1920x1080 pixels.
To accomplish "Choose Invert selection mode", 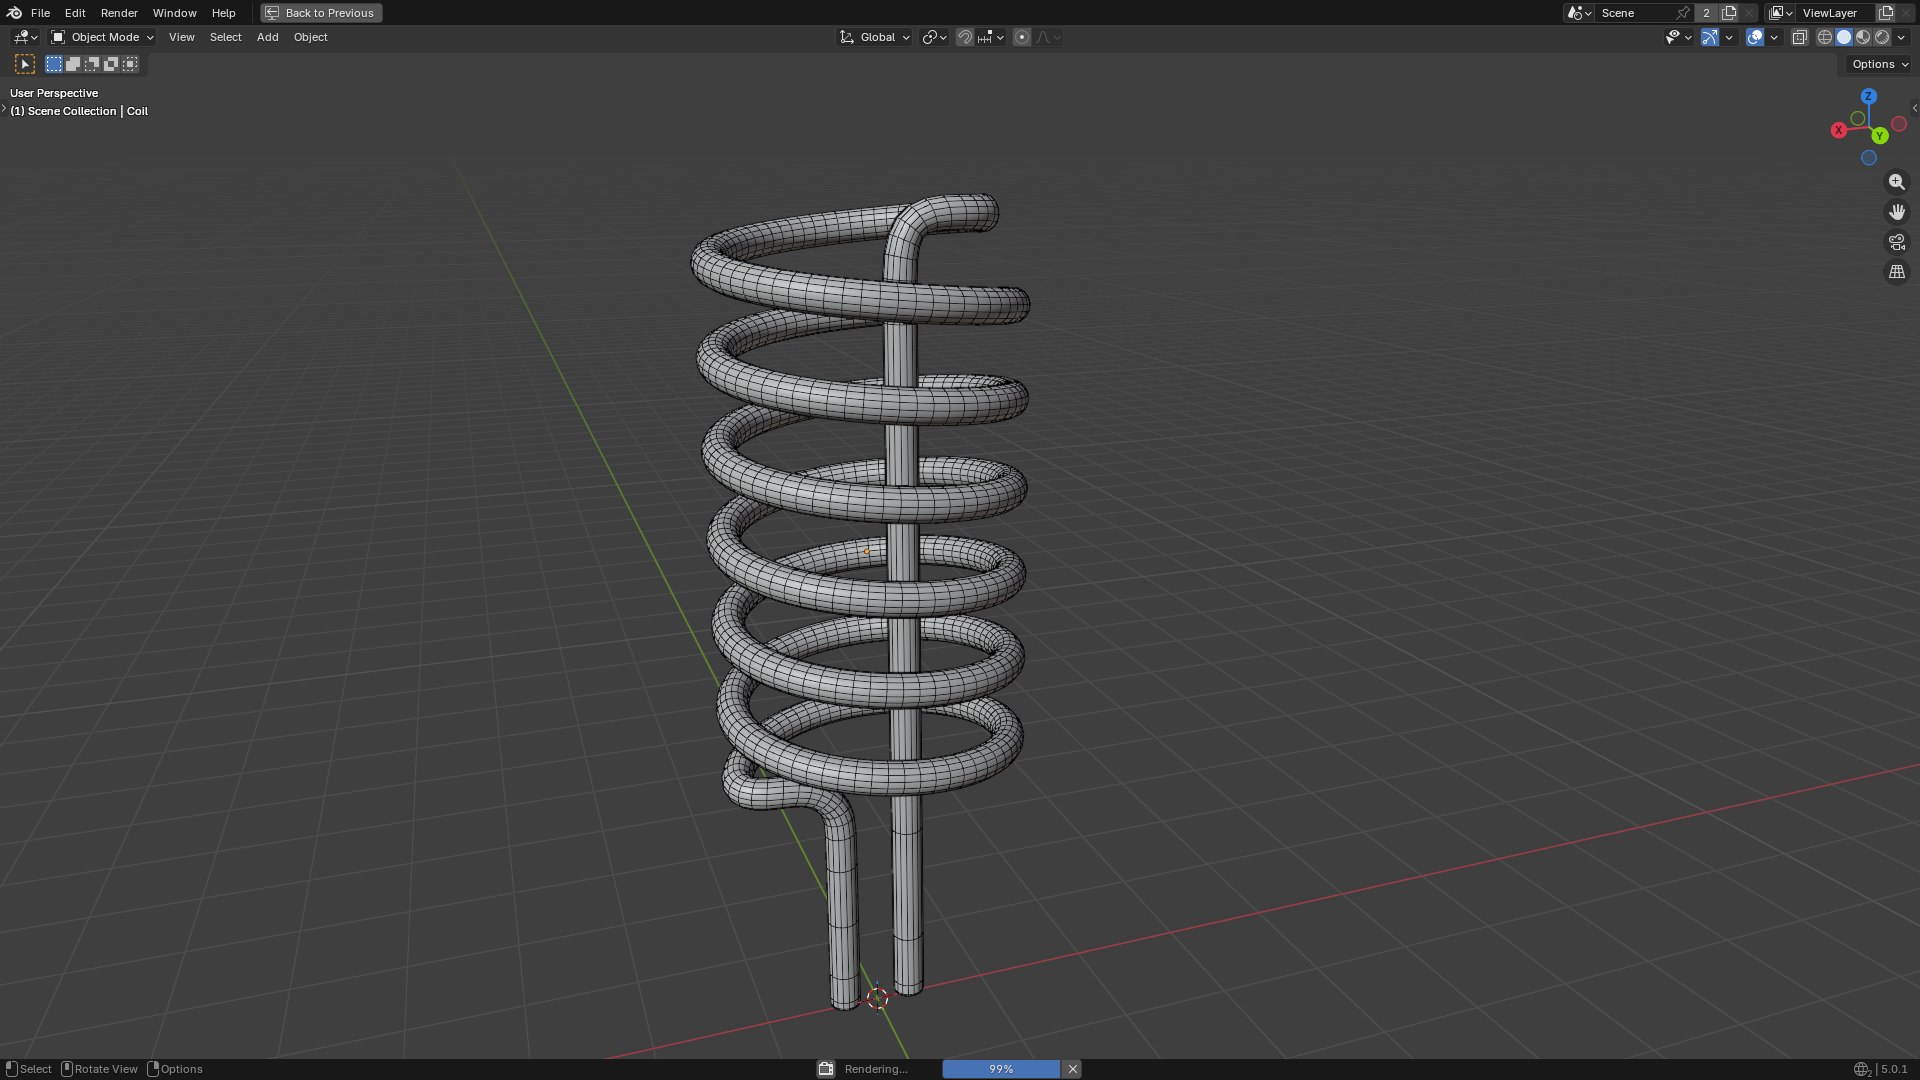I will coord(111,64).
